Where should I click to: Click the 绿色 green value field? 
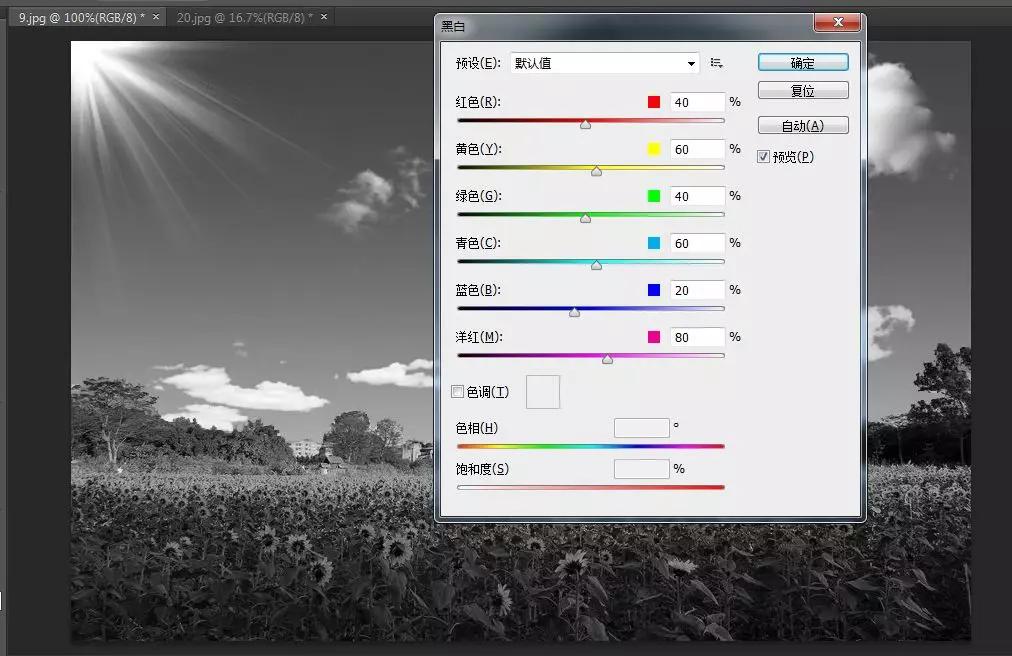(697, 196)
